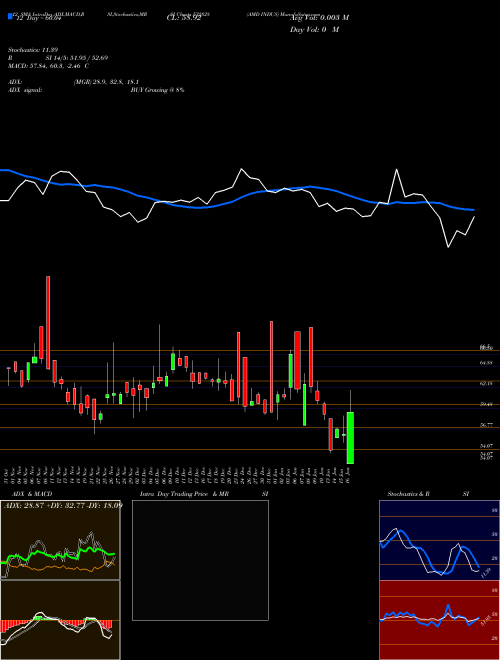Select the "Avg Vol: 0.003 M" readout
The image size is (500, 660).
click(319, 18)
